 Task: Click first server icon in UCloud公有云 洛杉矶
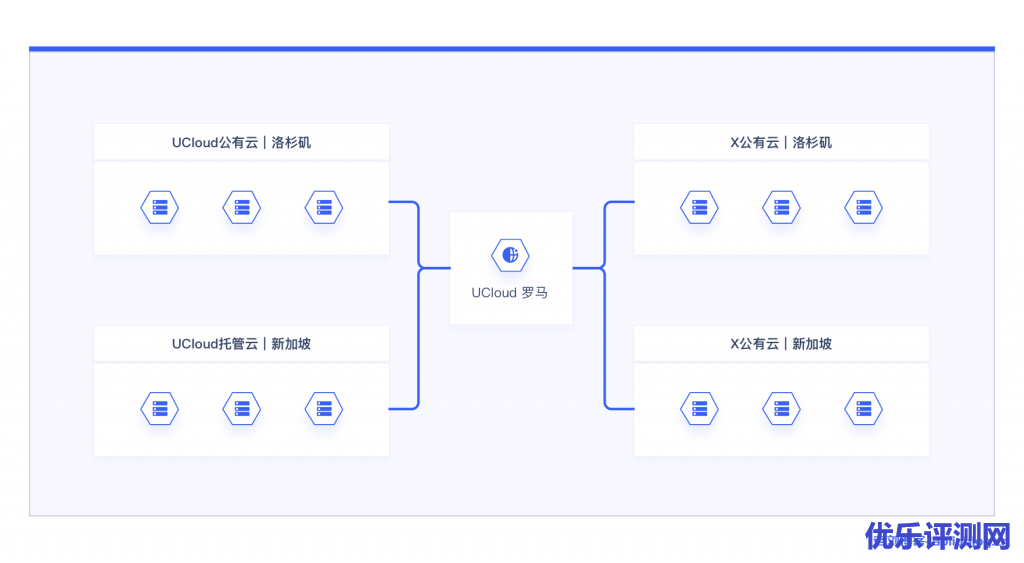[x=159, y=208]
